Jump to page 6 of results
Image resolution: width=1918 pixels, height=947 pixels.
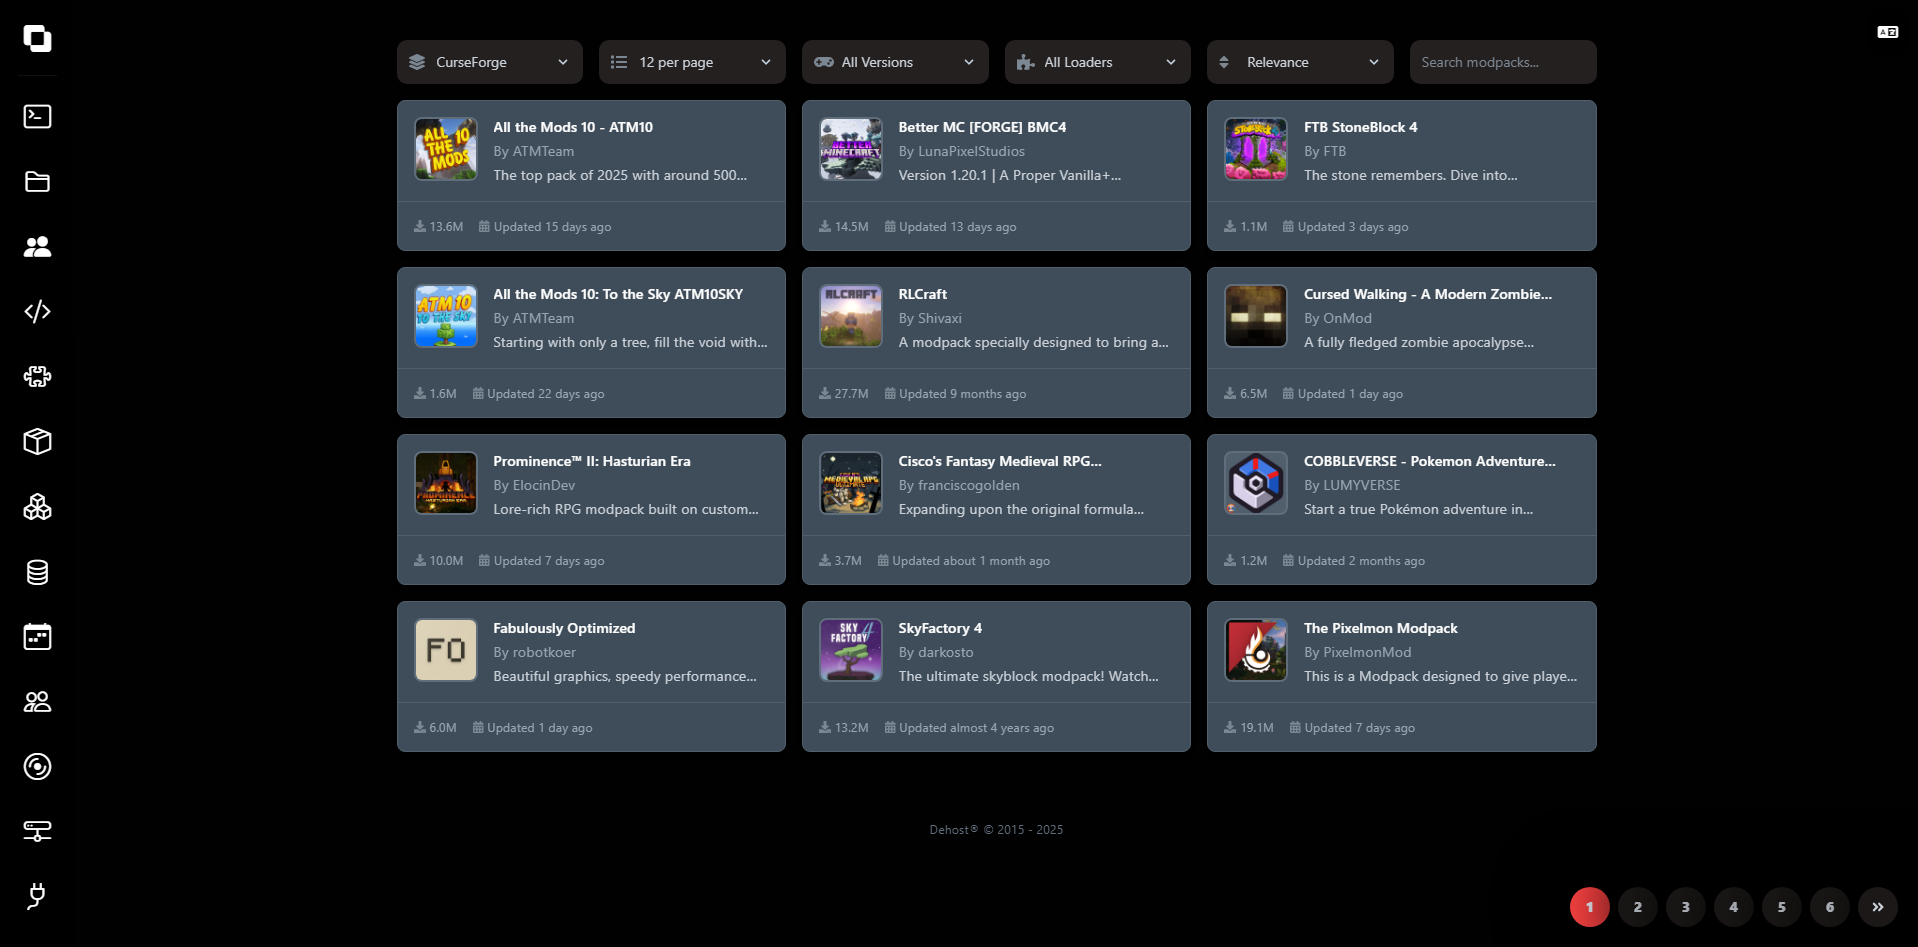1829,907
